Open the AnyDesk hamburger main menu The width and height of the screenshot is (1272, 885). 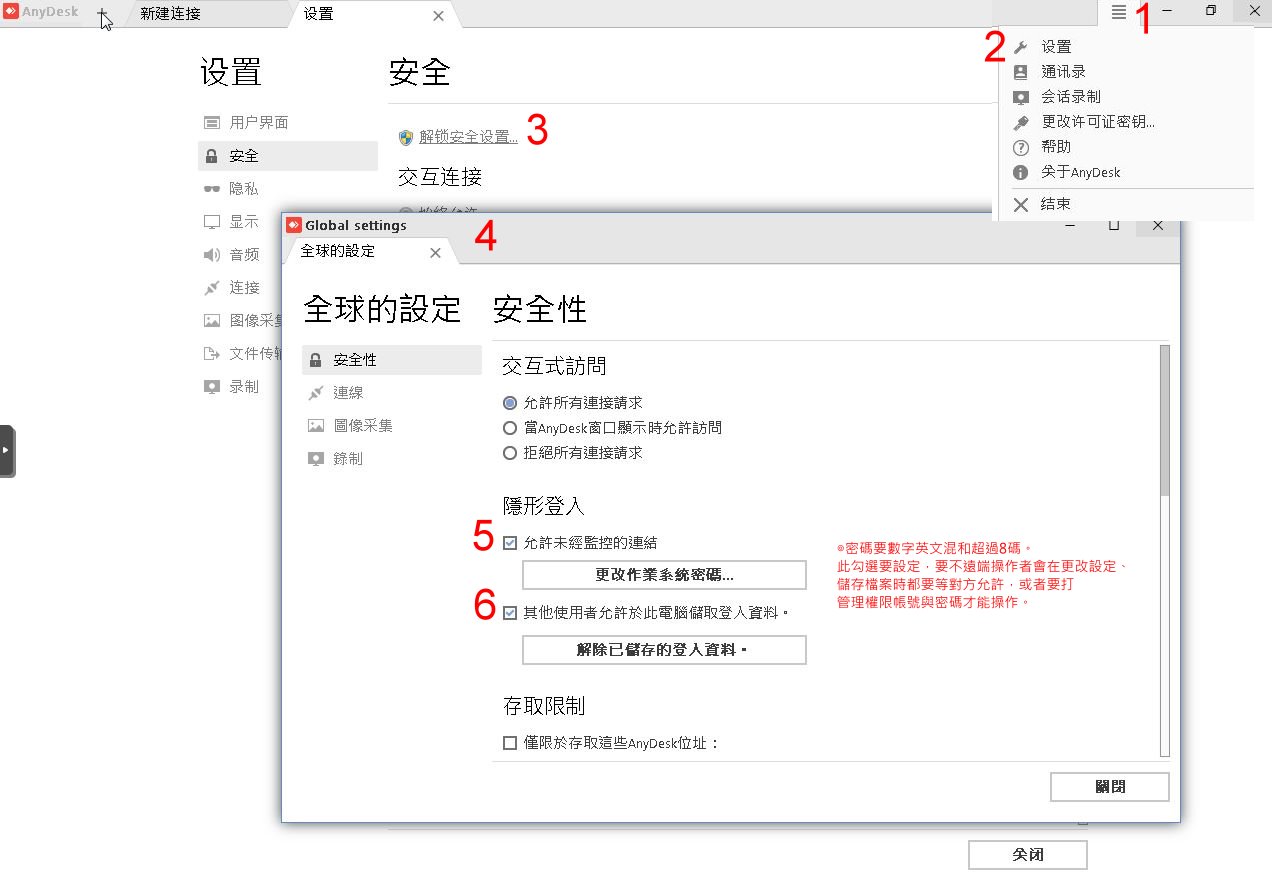pyautogui.click(x=1119, y=12)
